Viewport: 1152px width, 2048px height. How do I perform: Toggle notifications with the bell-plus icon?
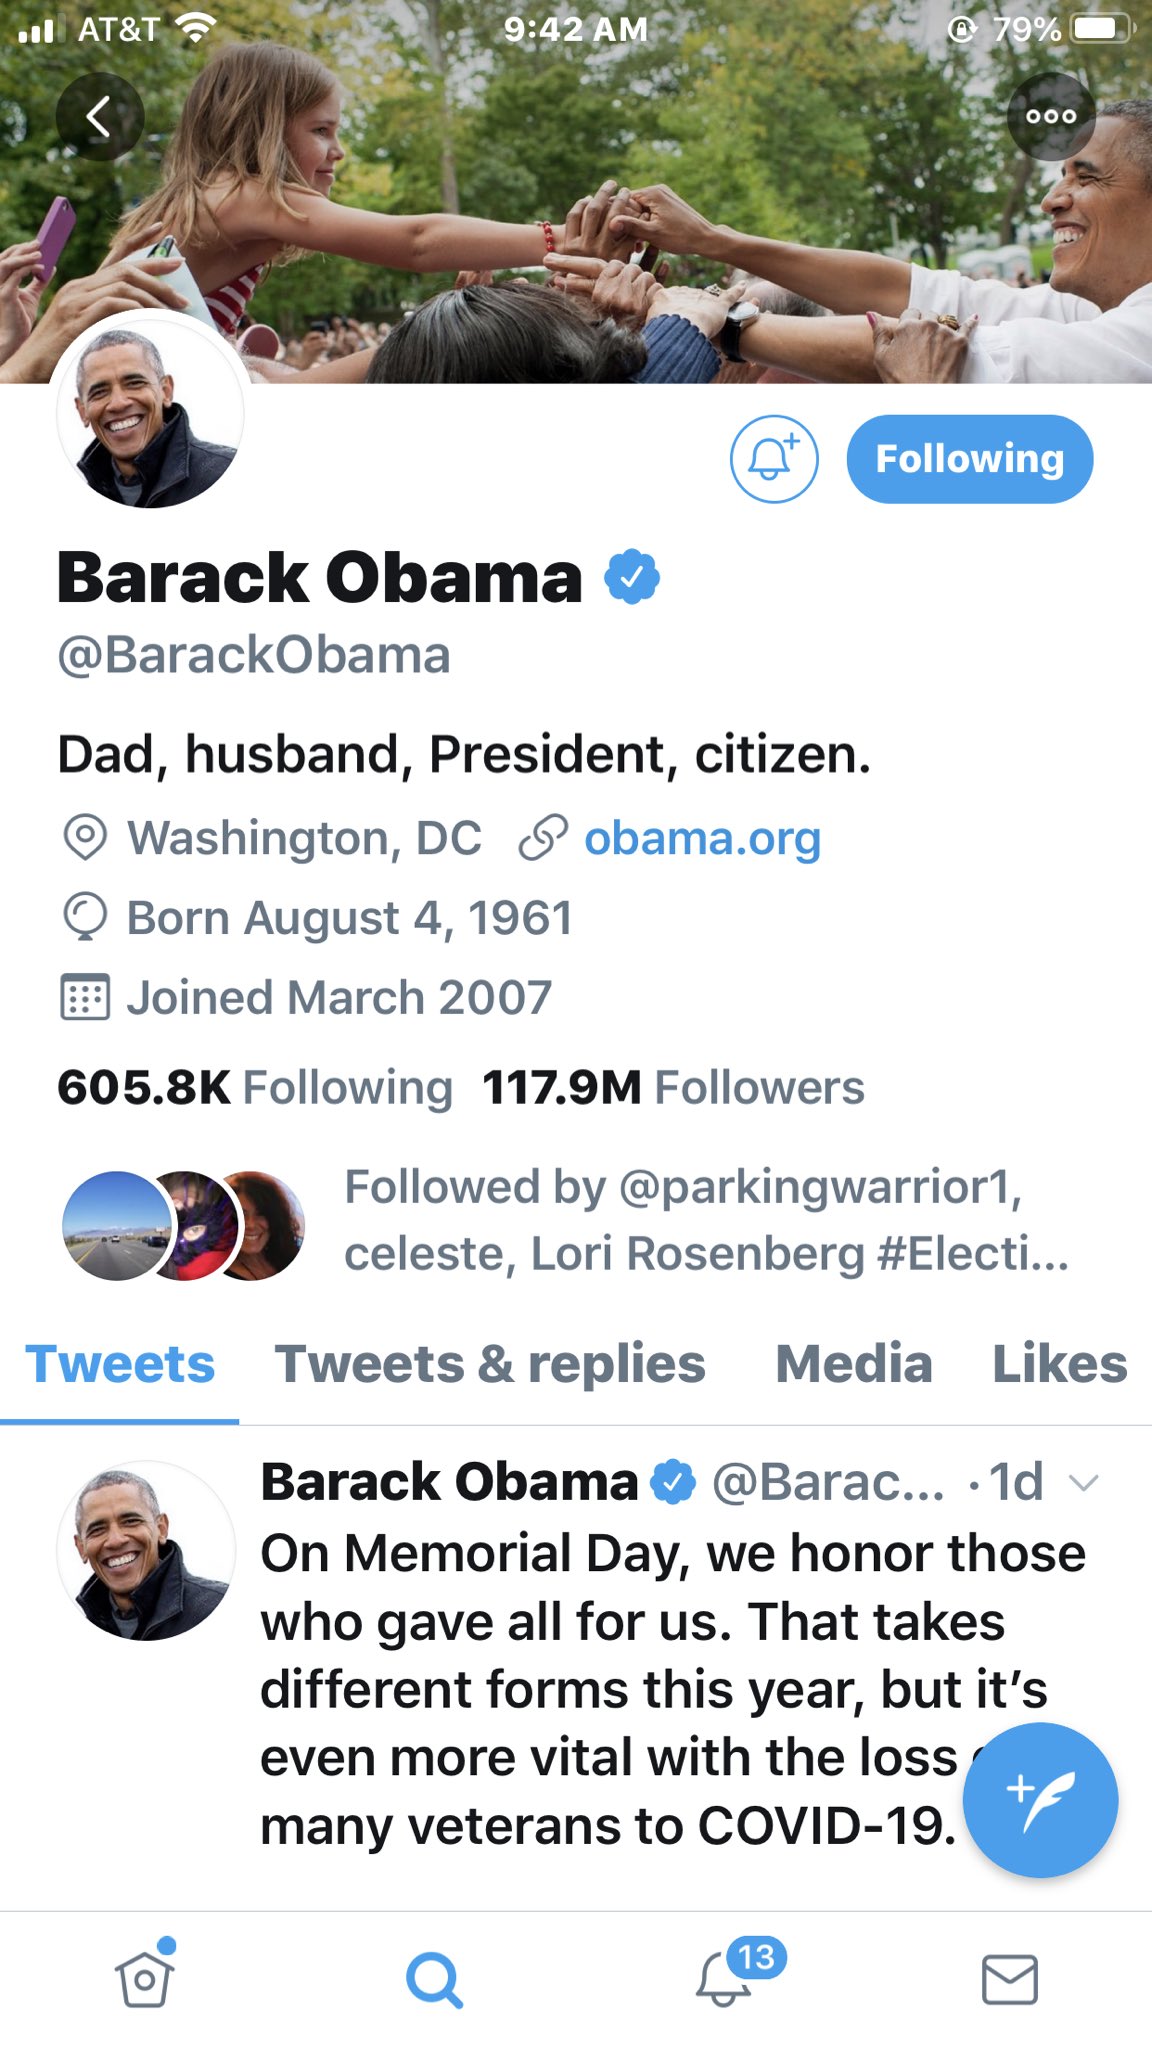[774, 459]
